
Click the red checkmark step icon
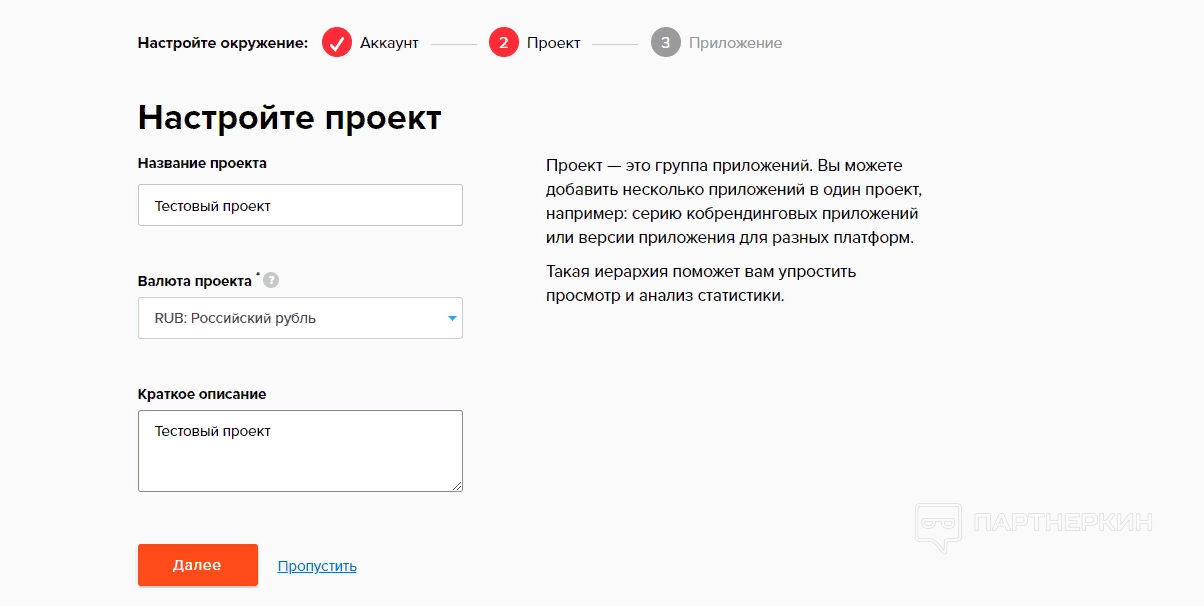click(x=337, y=43)
